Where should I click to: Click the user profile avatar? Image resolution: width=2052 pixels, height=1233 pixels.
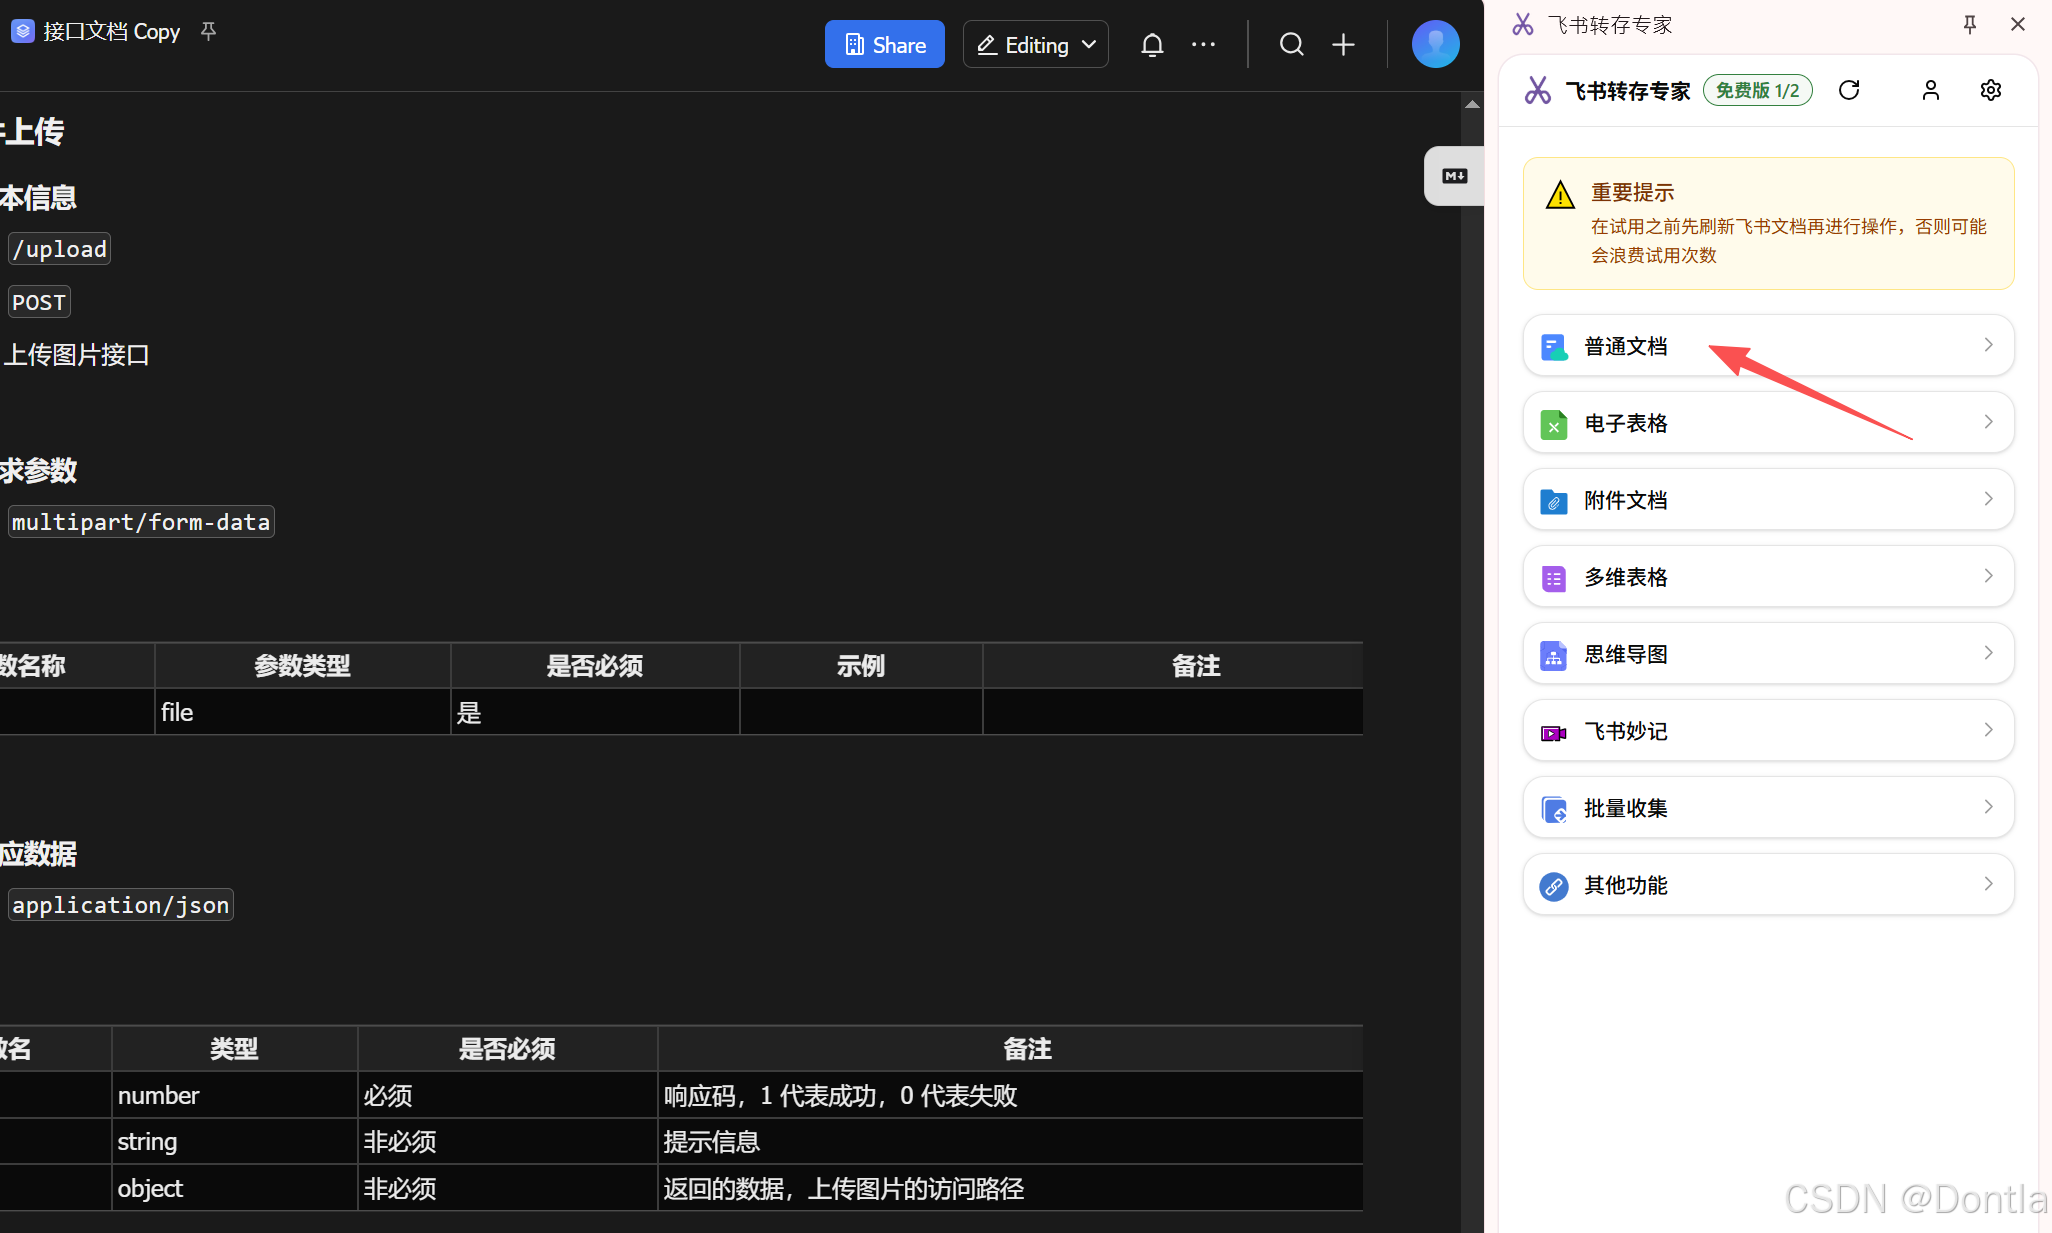pyautogui.click(x=1435, y=45)
